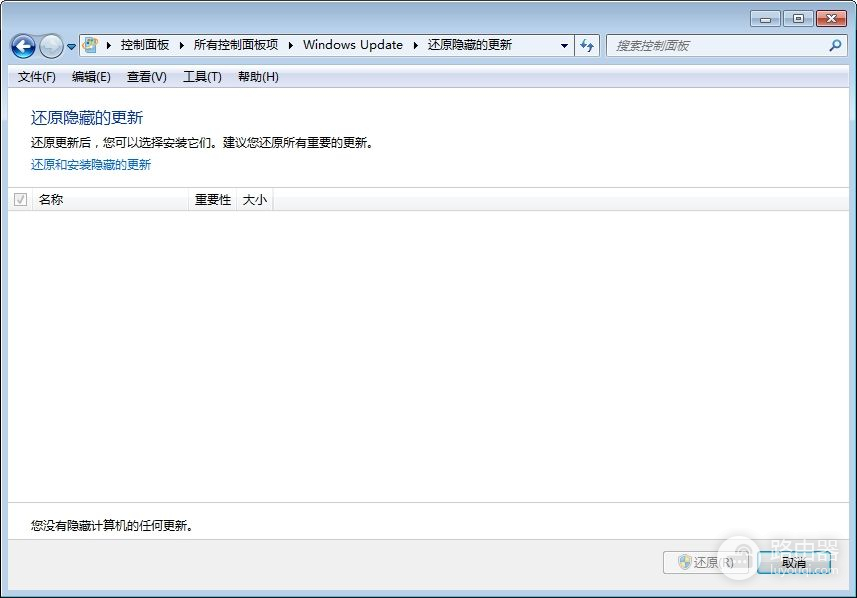857x598 pixels.
Task: Open the 查看(V) menu
Action: pyautogui.click(x=146, y=77)
